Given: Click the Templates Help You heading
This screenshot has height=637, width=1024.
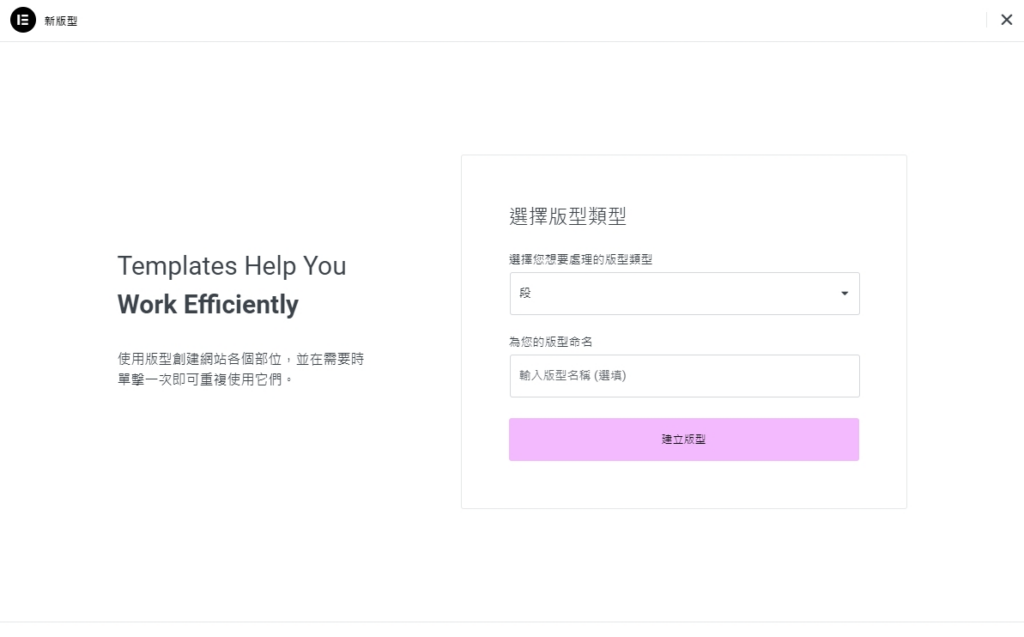Looking at the screenshot, I should (231, 266).
